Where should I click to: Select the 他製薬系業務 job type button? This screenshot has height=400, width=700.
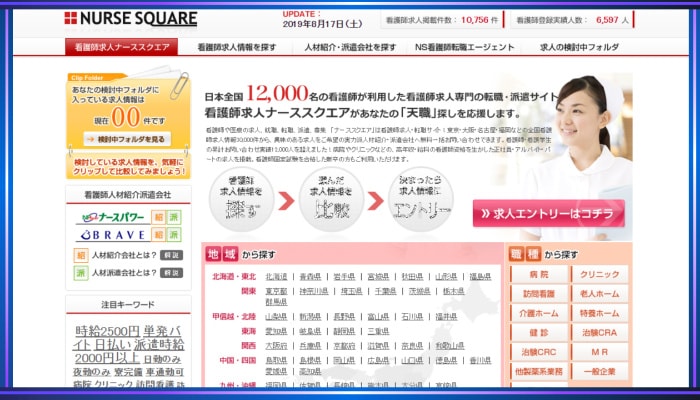pyautogui.click(x=539, y=371)
